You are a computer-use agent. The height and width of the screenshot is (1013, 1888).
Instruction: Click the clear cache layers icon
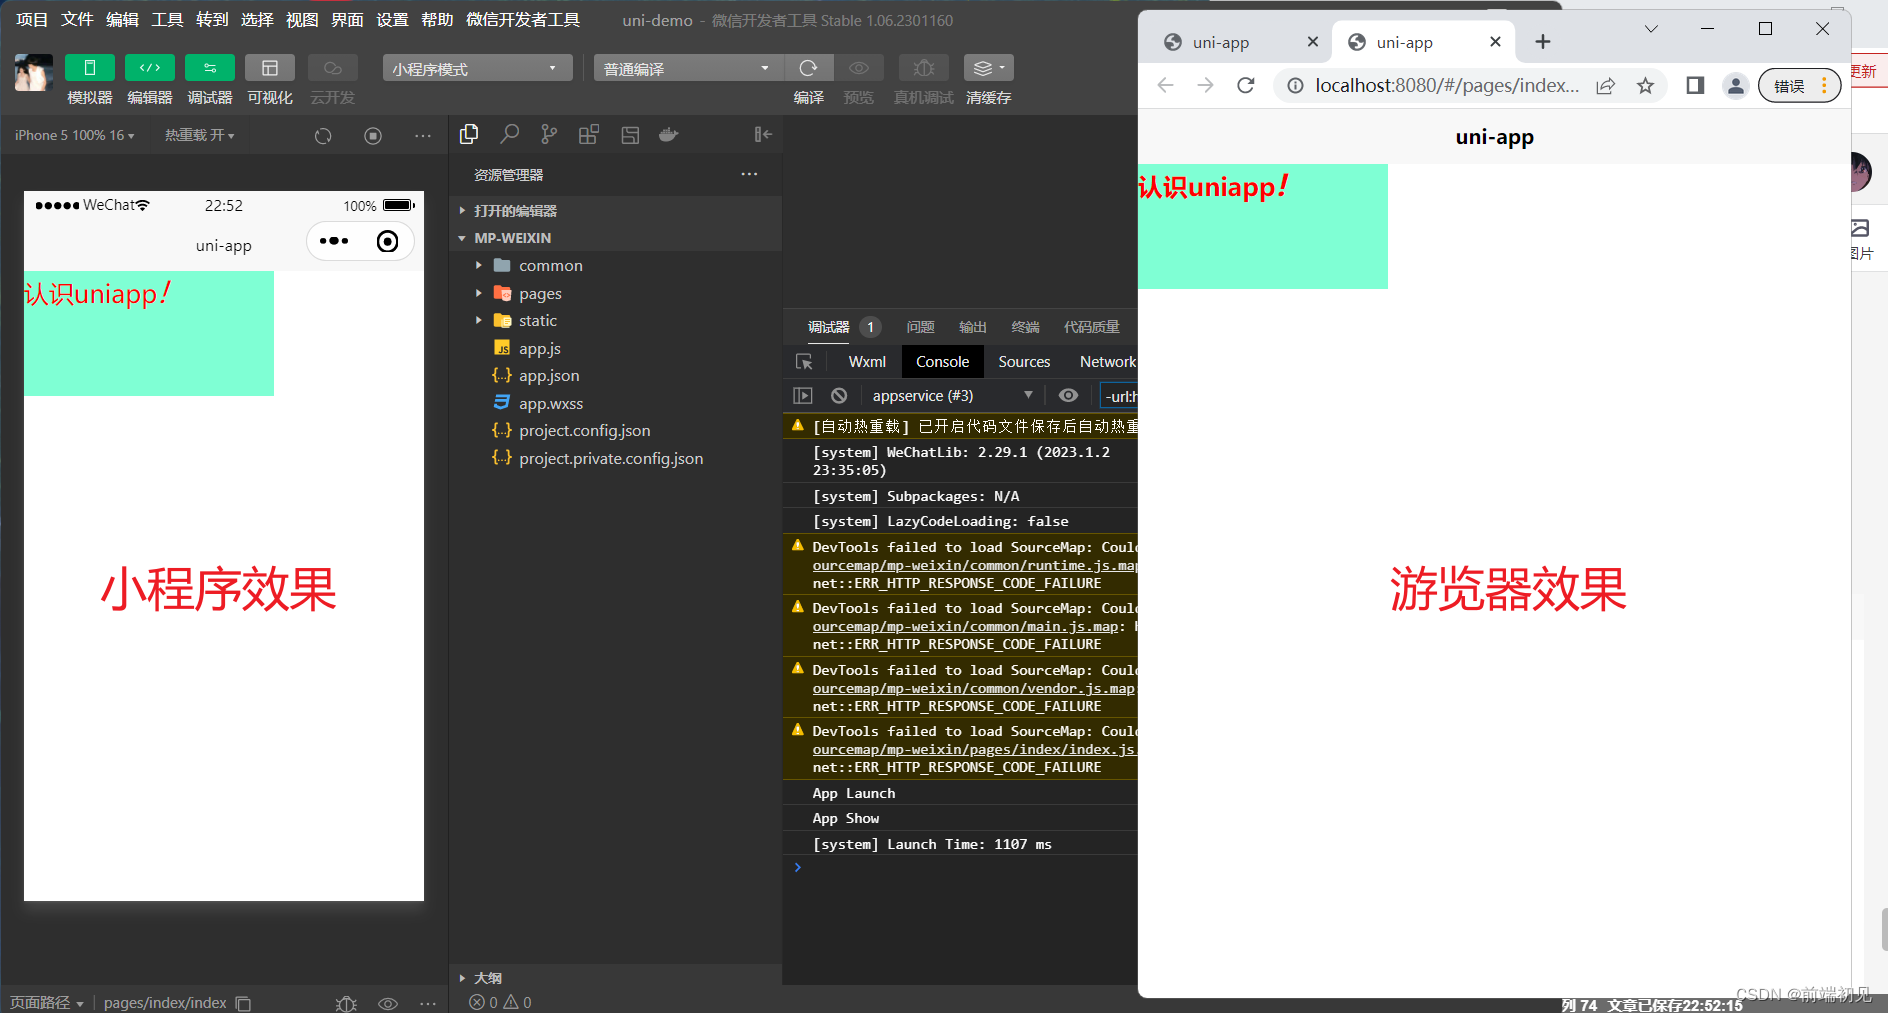click(x=988, y=68)
